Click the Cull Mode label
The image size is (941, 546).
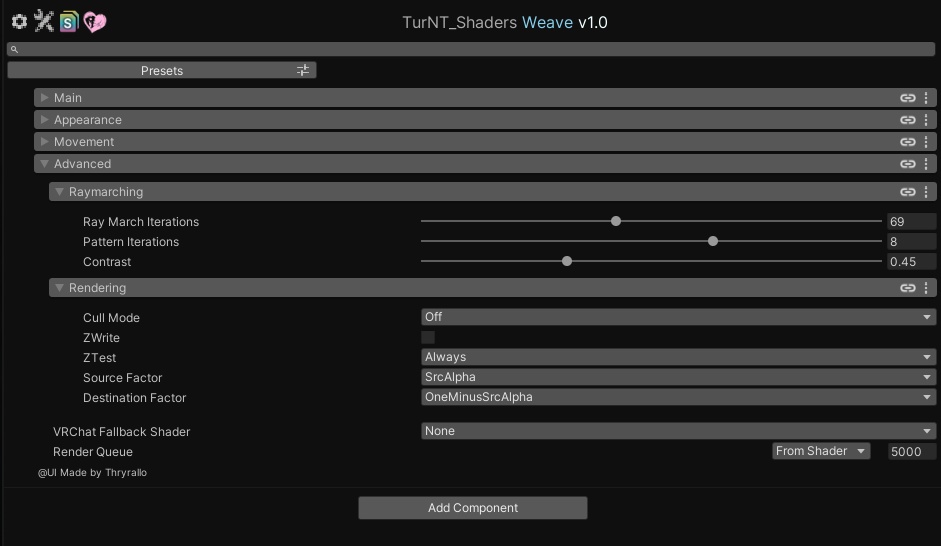tap(111, 317)
